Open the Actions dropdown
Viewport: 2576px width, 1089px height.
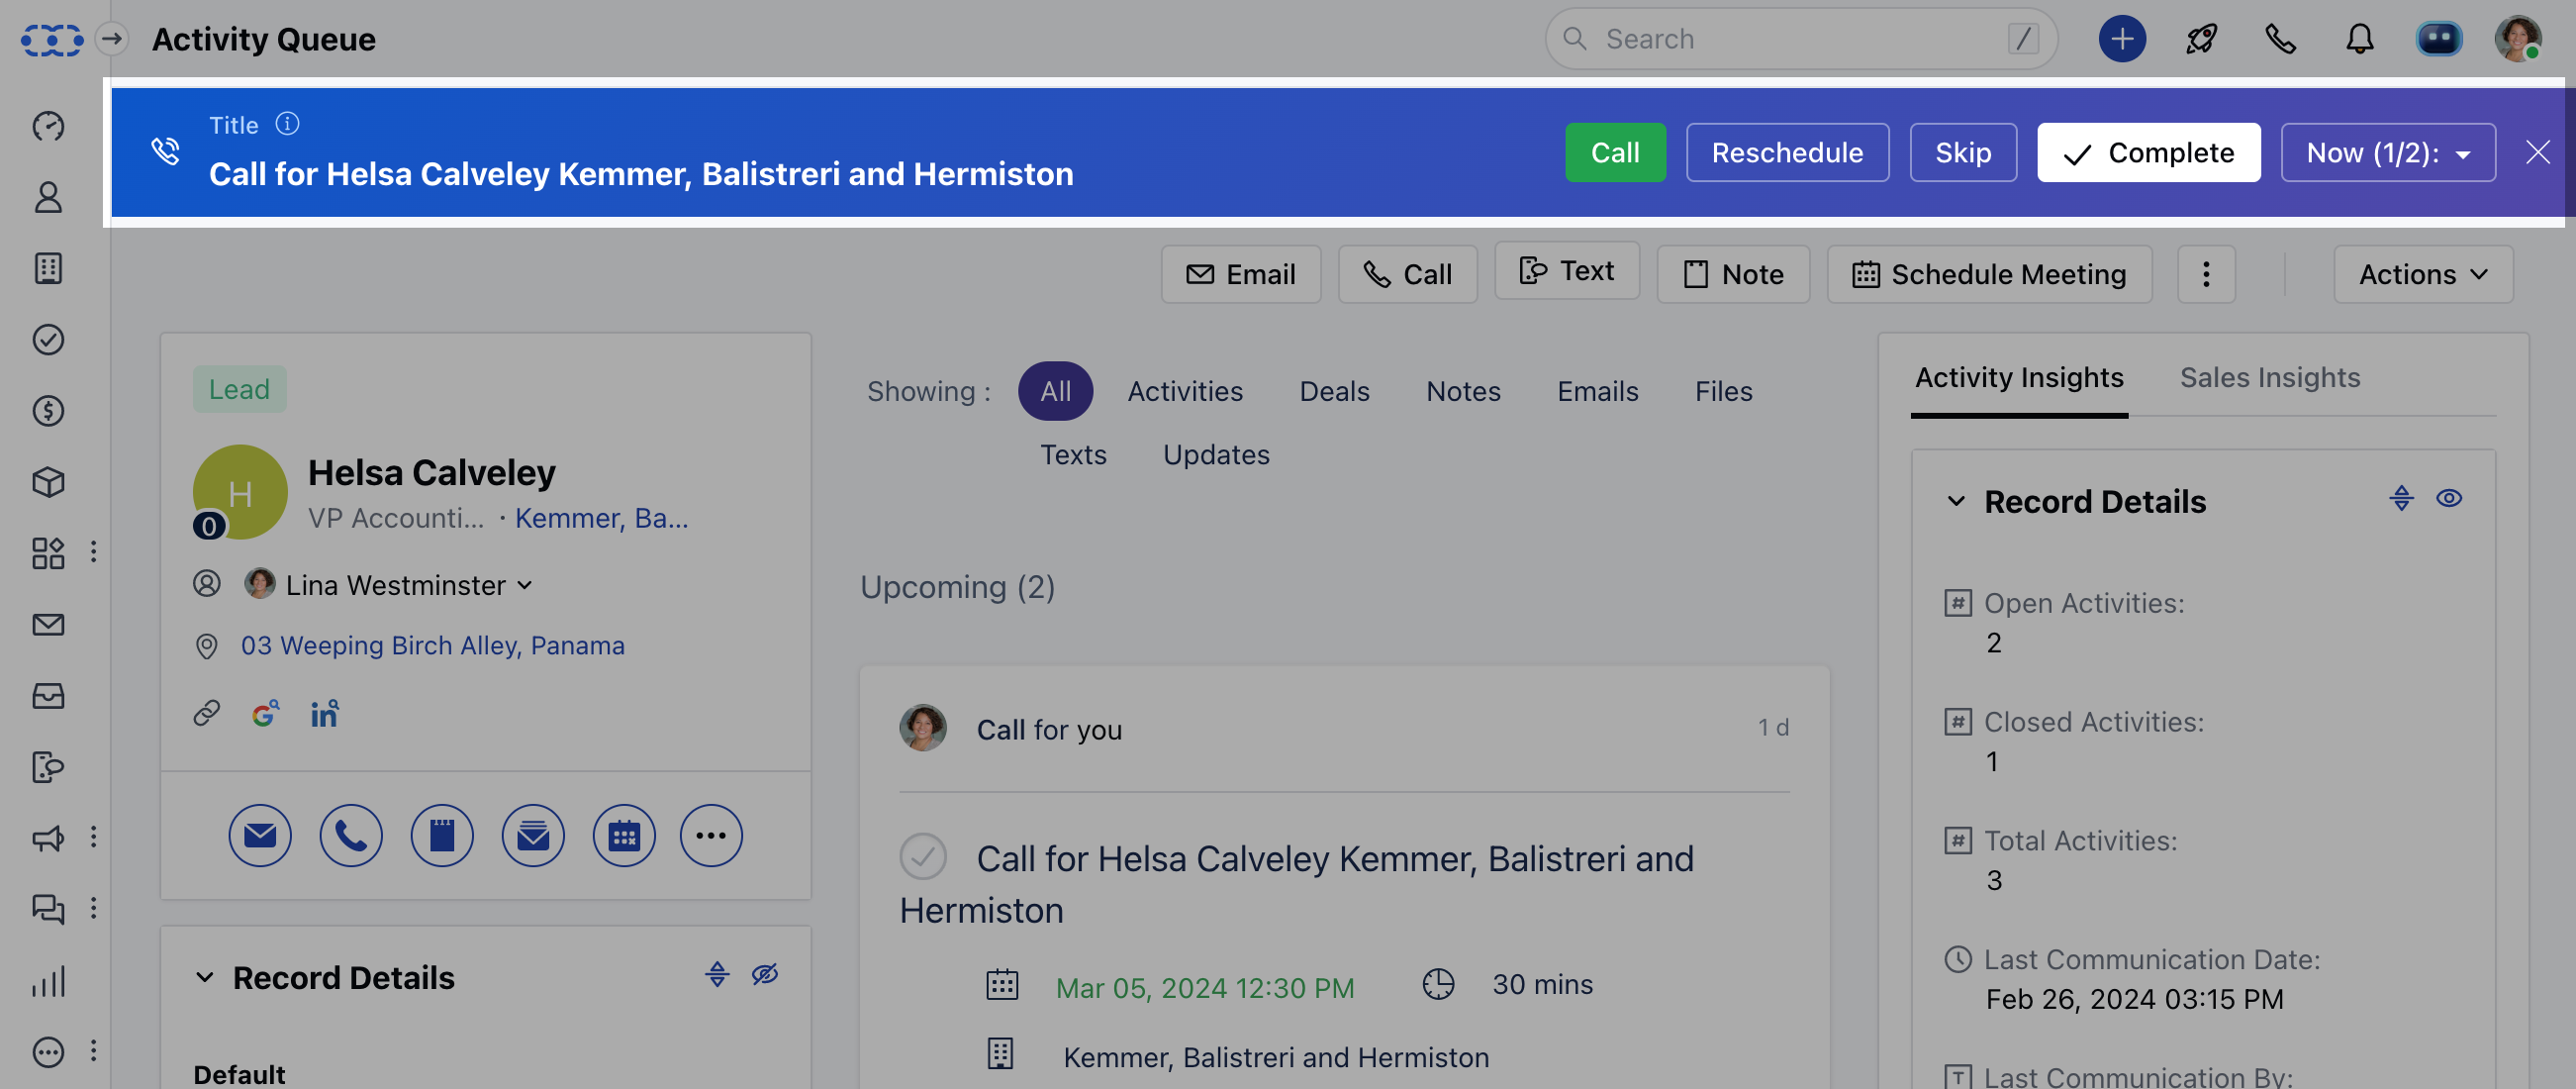[2423, 274]
